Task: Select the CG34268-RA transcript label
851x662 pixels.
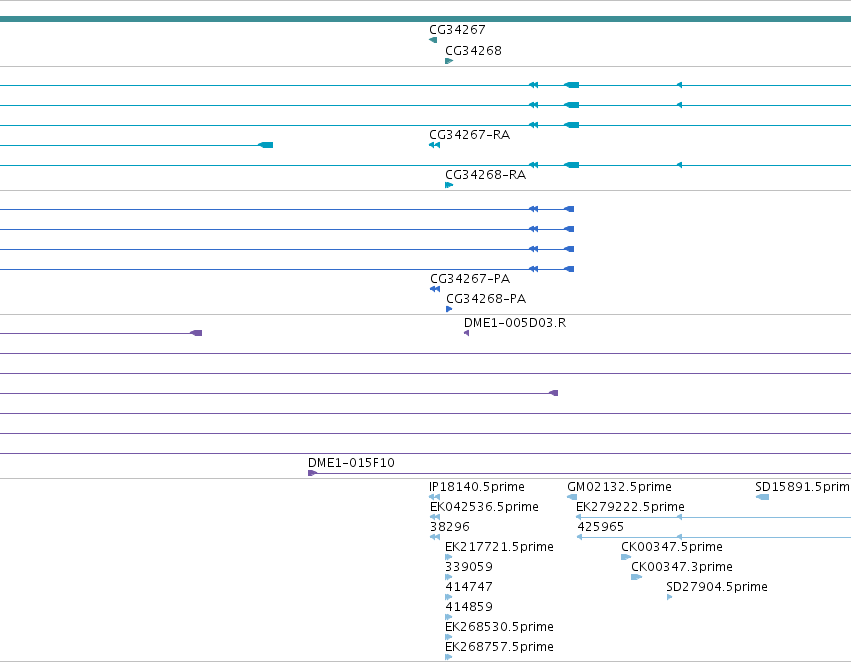Action: point(485,175)
